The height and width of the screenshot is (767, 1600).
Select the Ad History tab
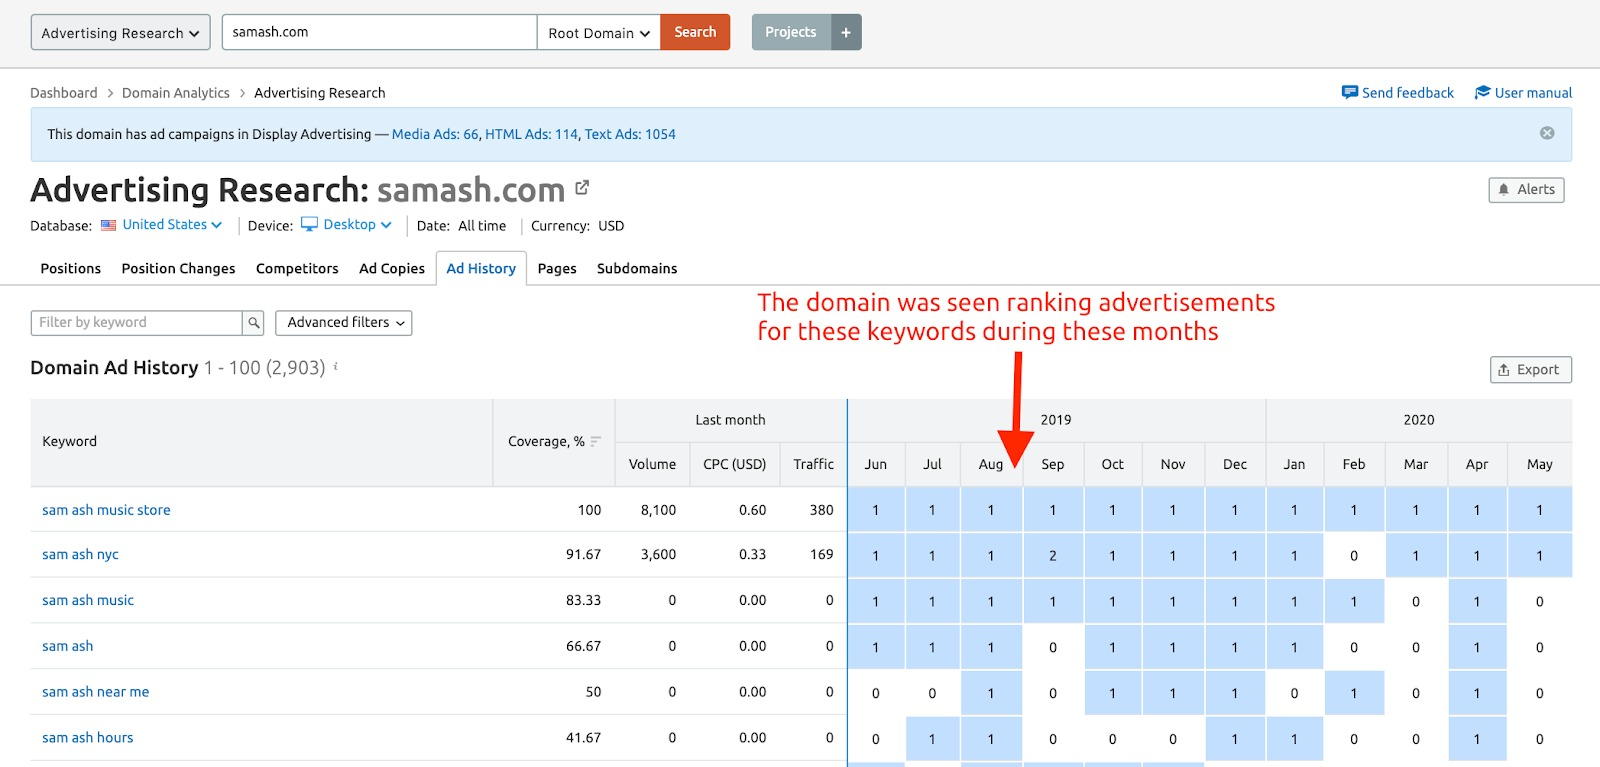[x=481, y=268]
